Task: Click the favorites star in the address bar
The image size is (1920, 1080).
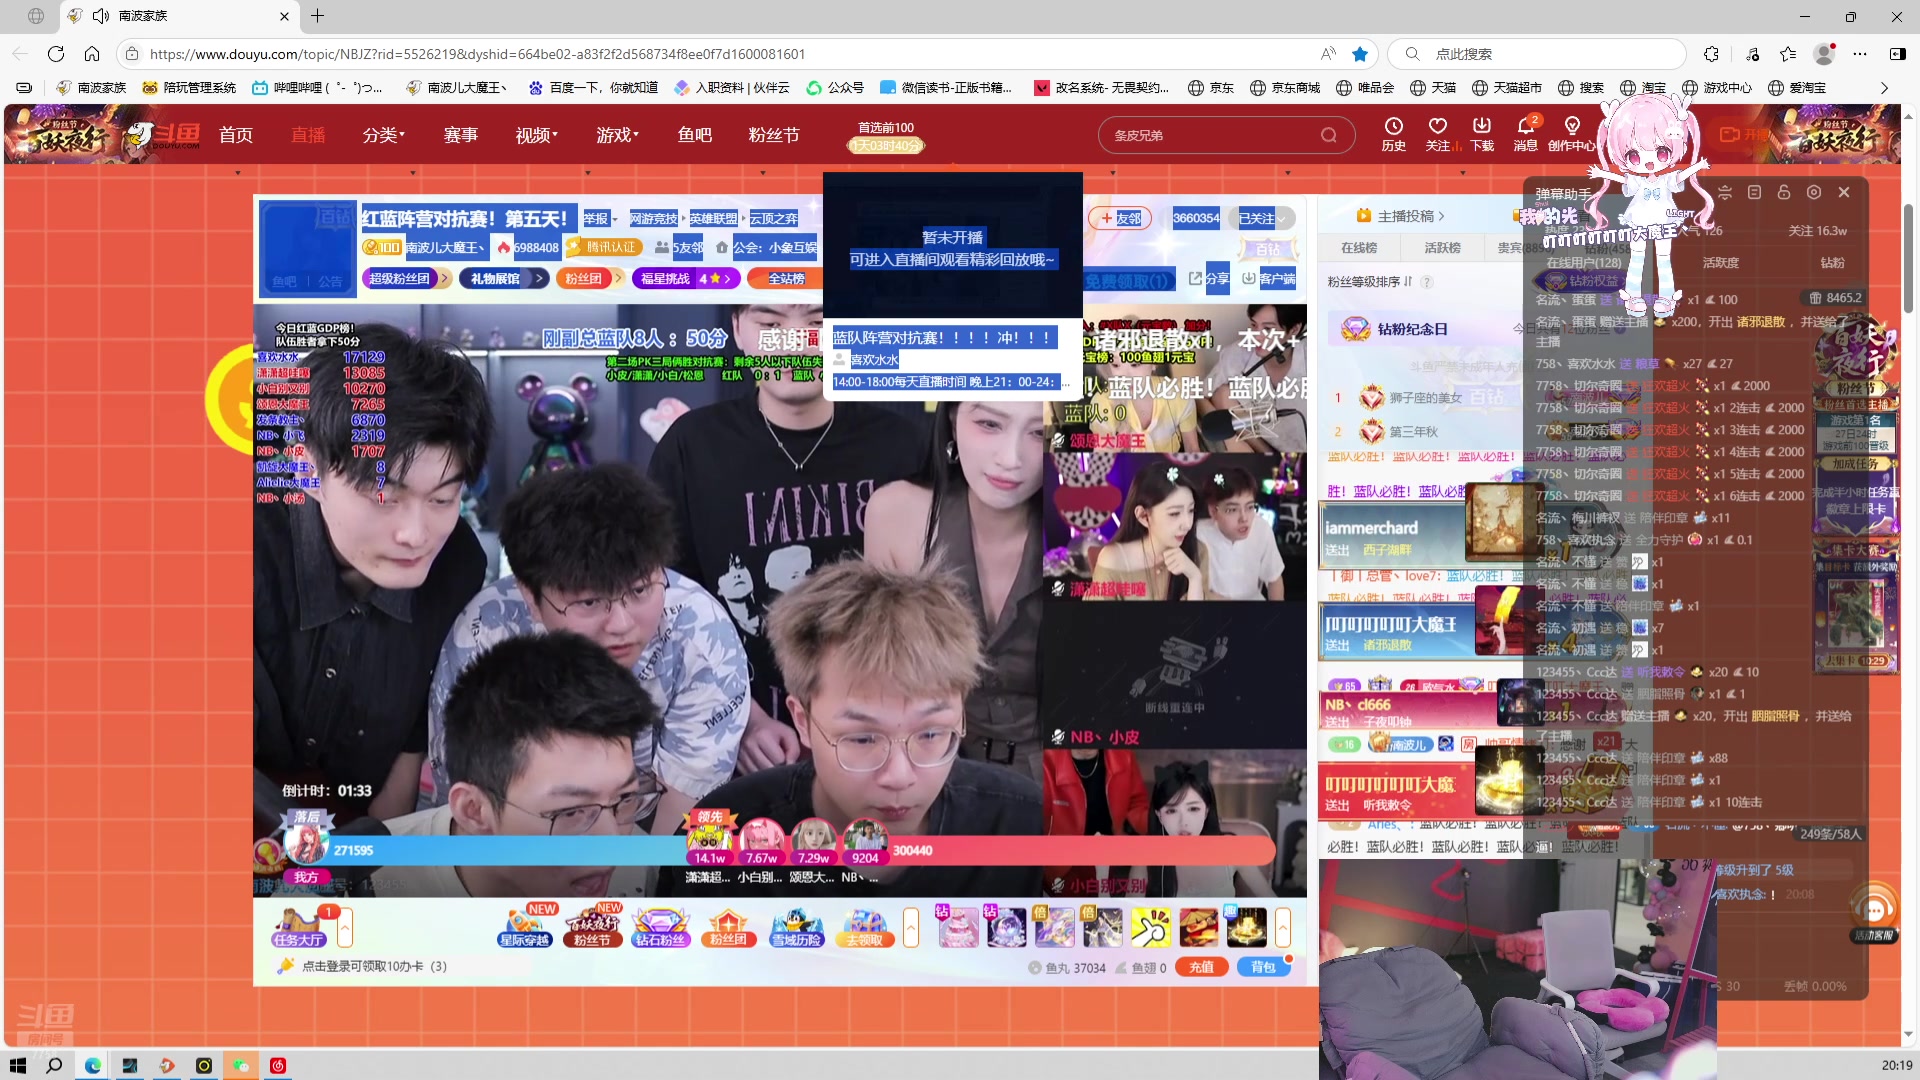Action: [1360, 54]
